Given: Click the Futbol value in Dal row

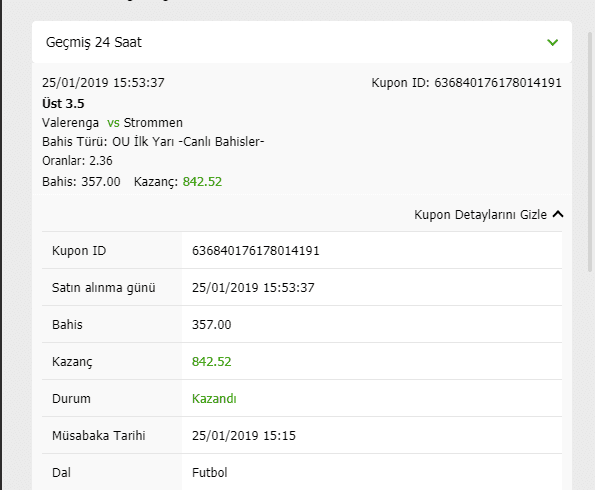Looking at the screenshot, I should 209,473.
